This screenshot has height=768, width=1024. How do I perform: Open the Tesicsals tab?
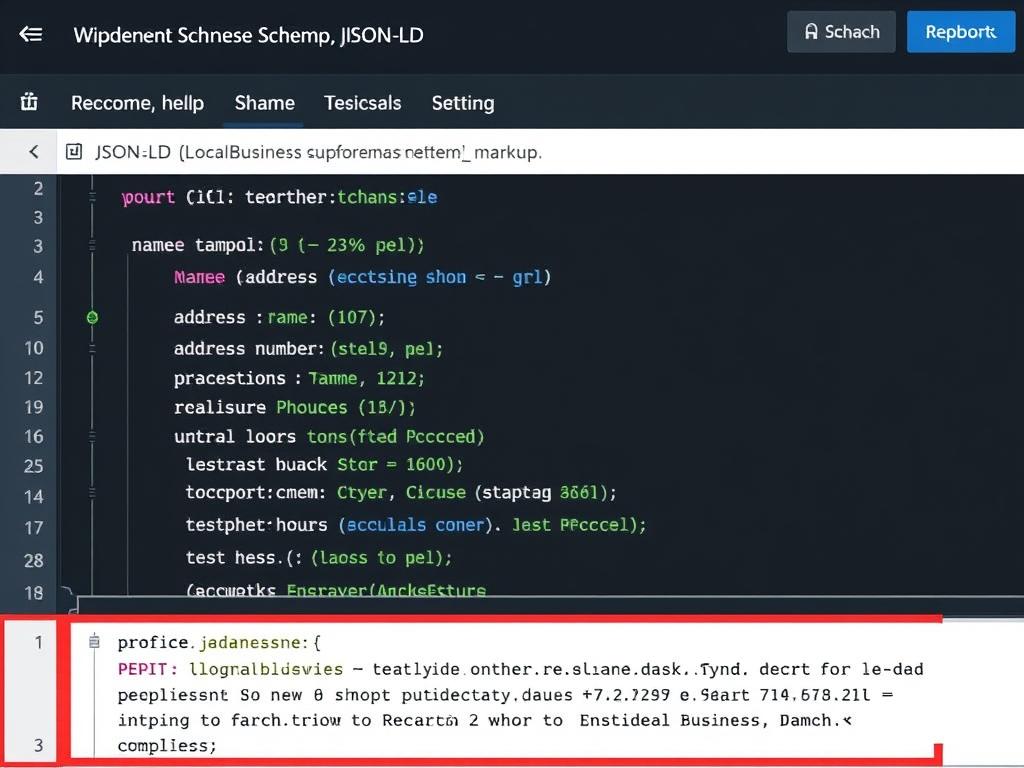click(x=362, y=103)
